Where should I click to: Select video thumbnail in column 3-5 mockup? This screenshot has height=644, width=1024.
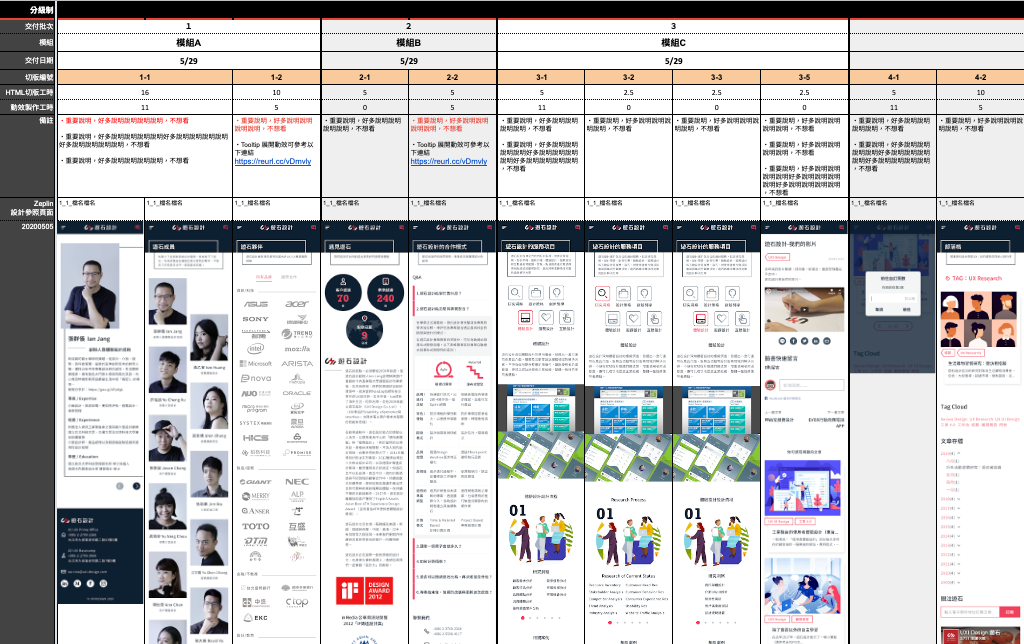(x=803, y=311)
